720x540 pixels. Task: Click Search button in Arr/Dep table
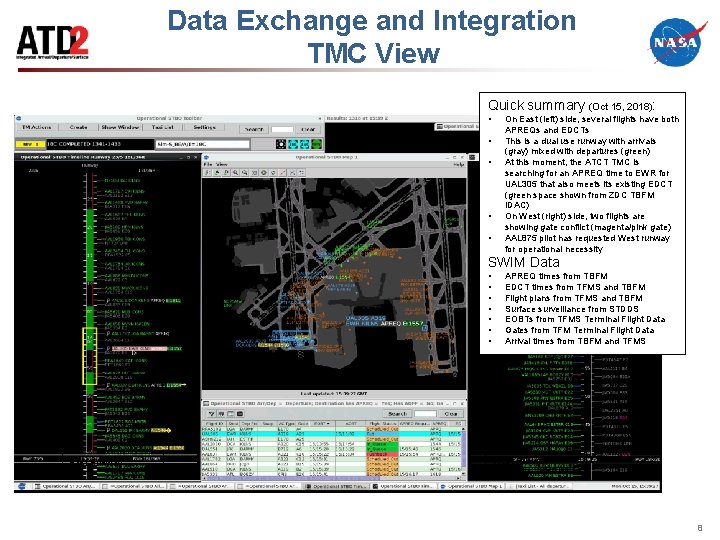[398, 414]
